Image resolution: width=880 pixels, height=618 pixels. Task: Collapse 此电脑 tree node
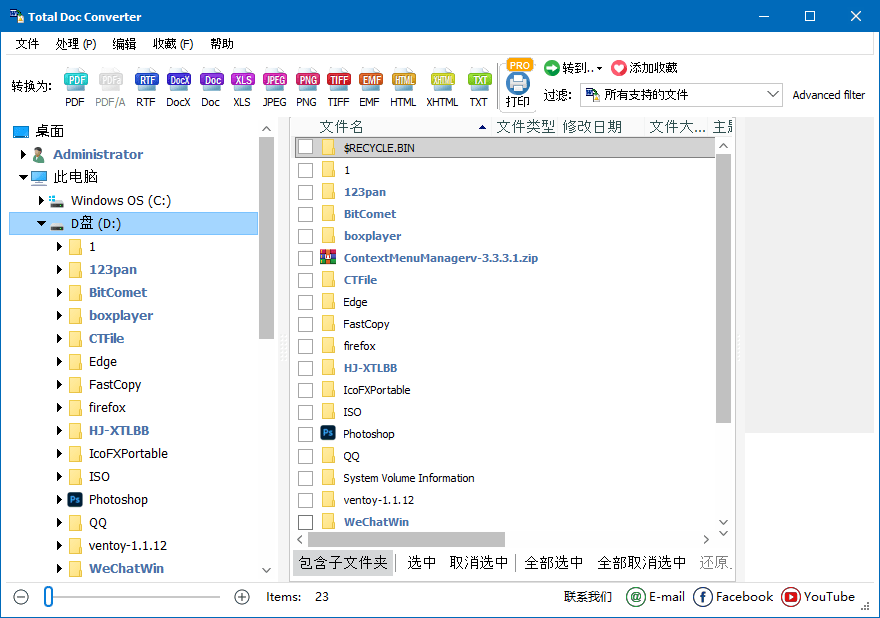tap(23, 177)
